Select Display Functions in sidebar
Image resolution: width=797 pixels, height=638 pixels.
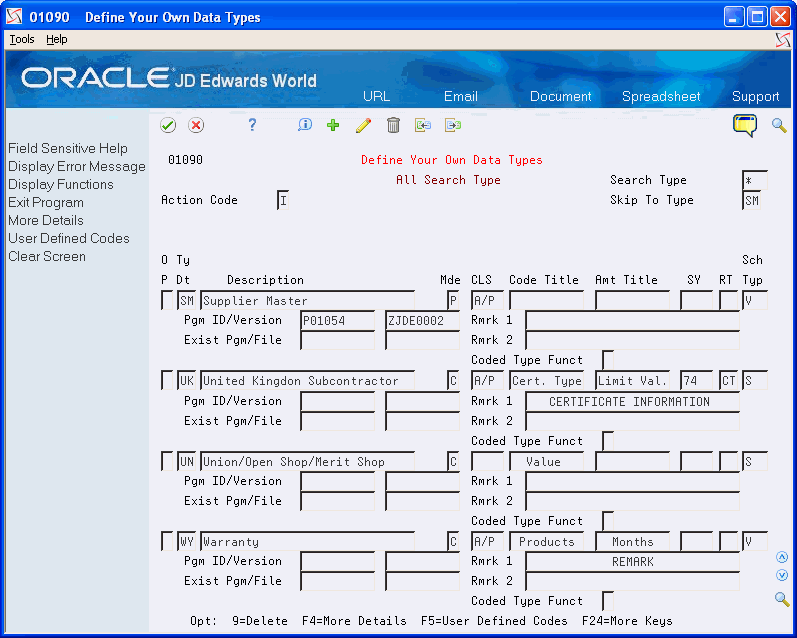(60, 184)
